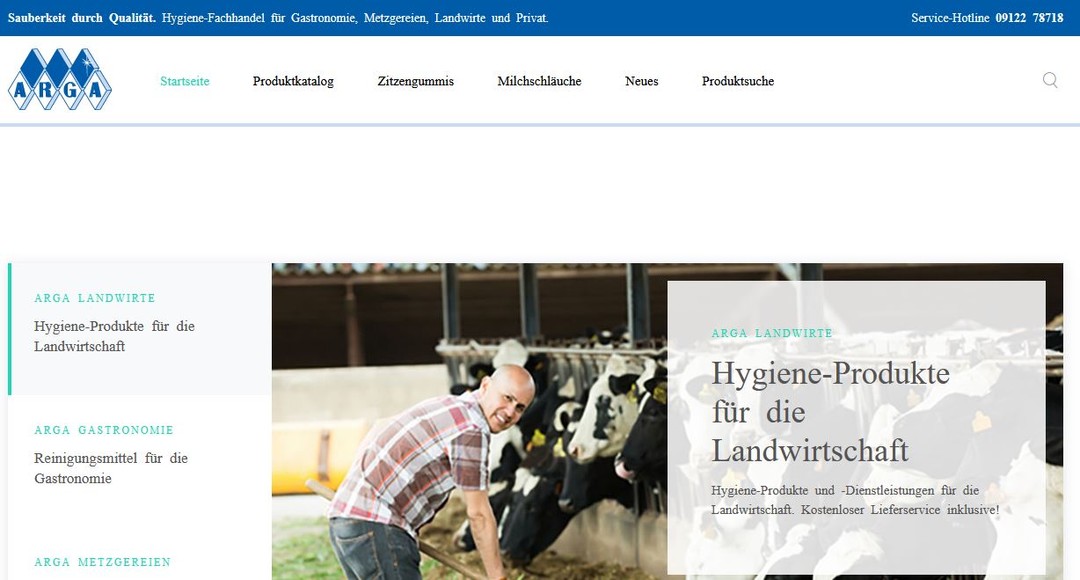
Task: Navigate to the Zitzengummis page
Action: 416,81
